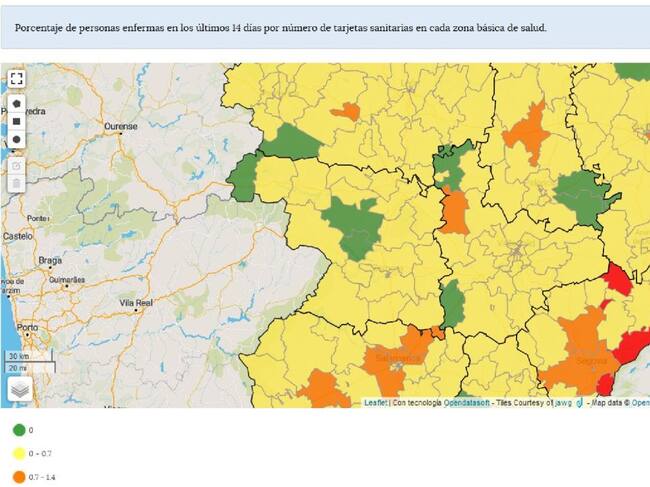This screenshot has width=650, height=487.
Task: Toggle fullscreen map view
Action: click(17, 78)
